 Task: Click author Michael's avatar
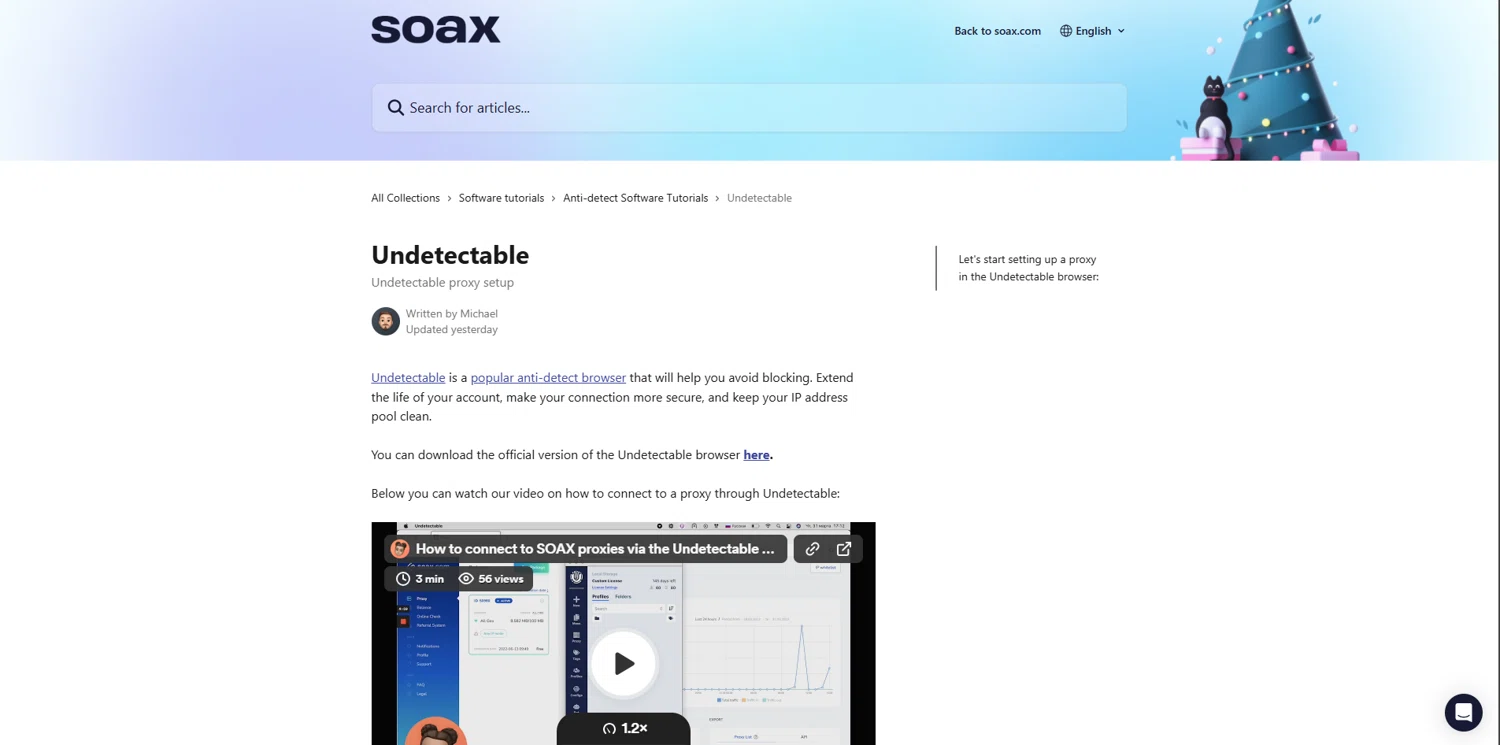385,321
